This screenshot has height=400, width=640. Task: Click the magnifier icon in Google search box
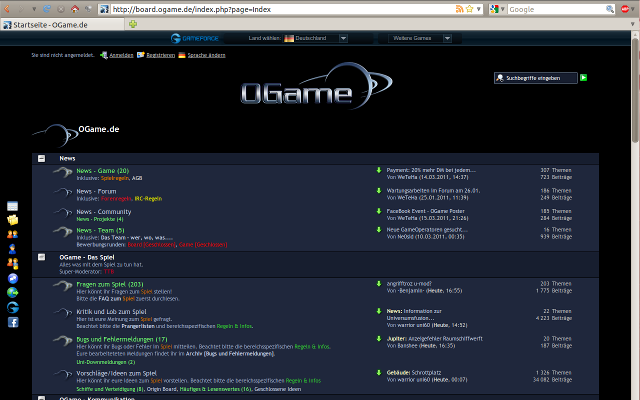[610, 9]
